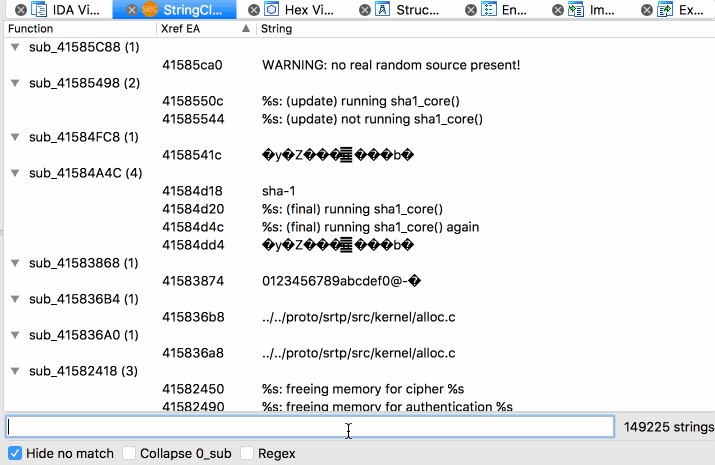
Task: Click the Enums tab icon
Action: point(489,9)
